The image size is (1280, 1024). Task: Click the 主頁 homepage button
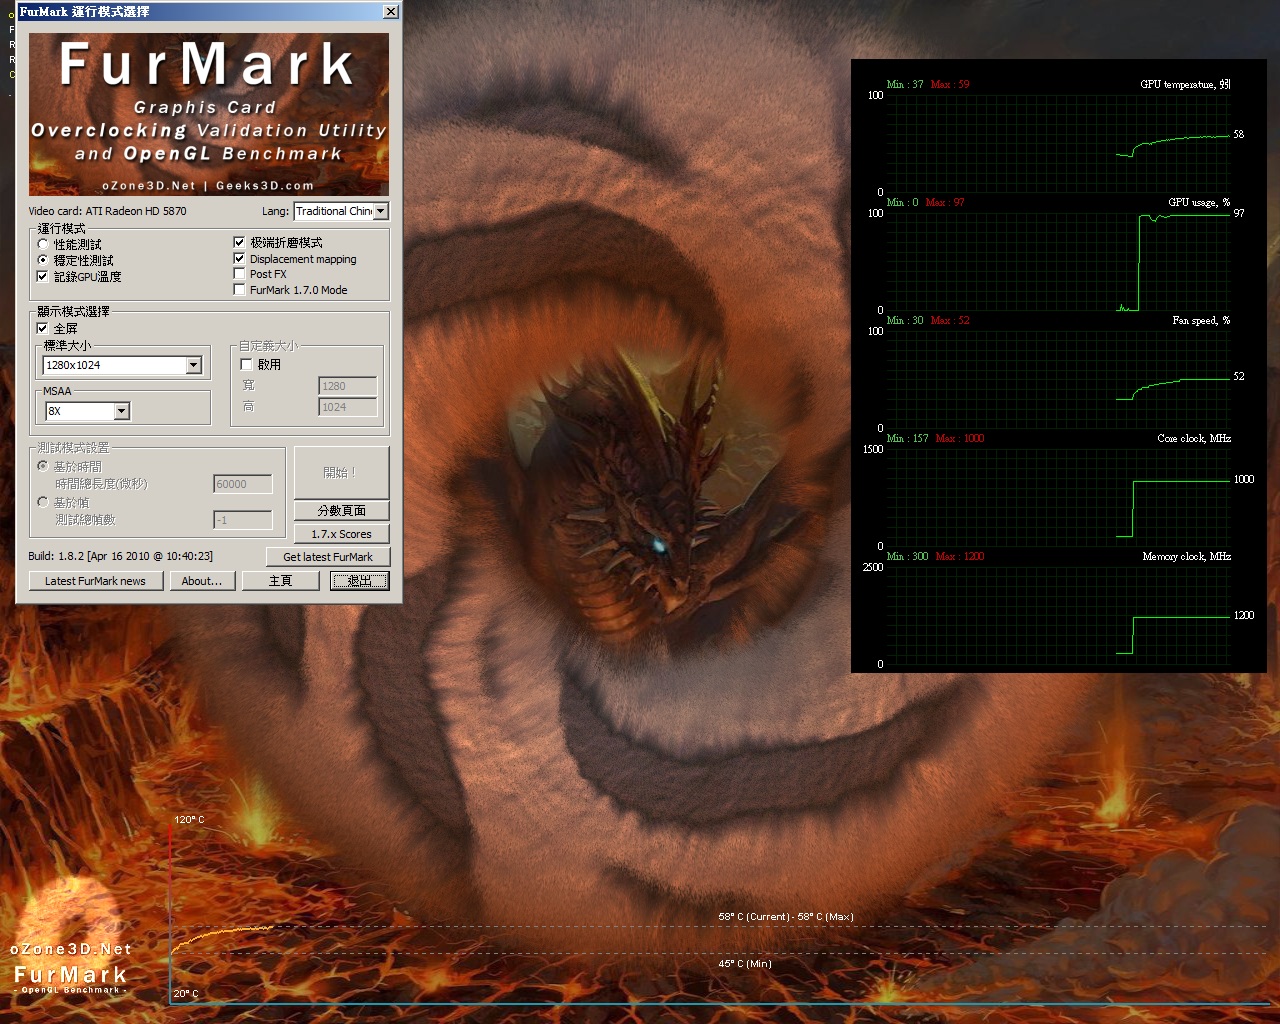[280, 581]
